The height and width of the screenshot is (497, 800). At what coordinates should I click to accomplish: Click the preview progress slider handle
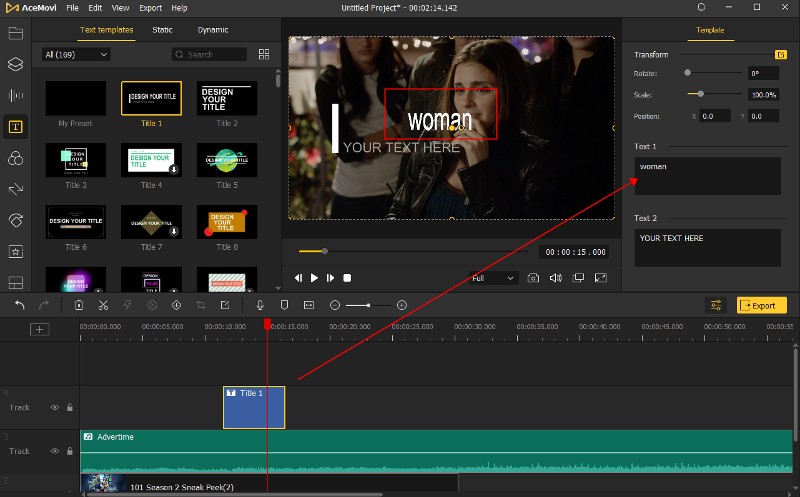(324, 251)
